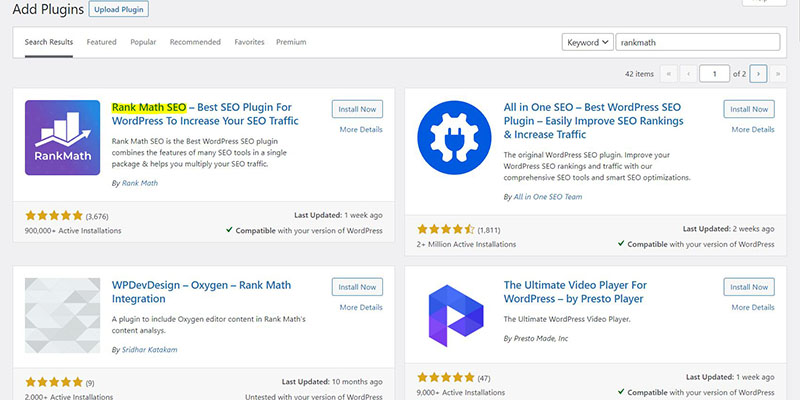800x400 pixels.
Task: Open More Details for Rank Math SEO
Action: coord(361,130)
